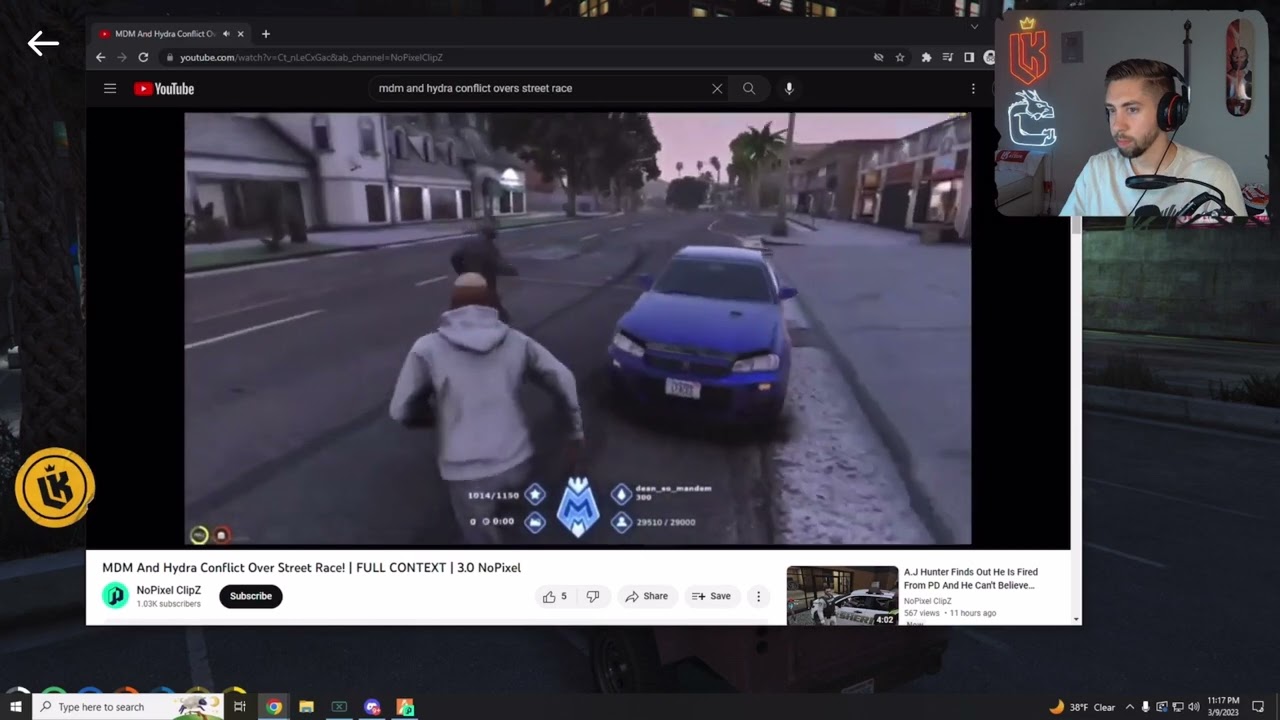Click the address bar URL
The height and width of the screenshot is (720, 1280).
(x=311, y=58)
